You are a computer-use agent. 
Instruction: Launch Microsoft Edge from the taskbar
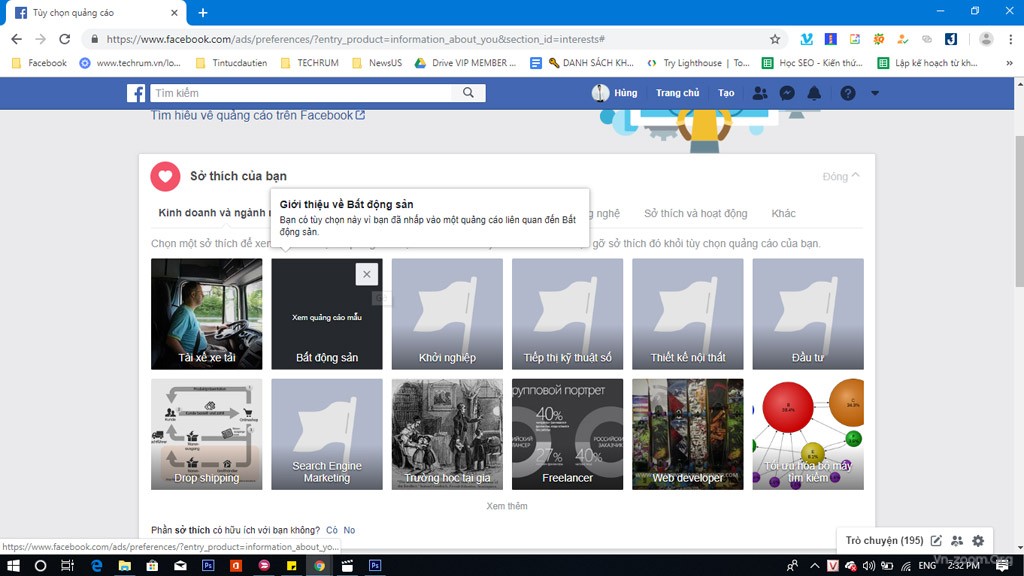pos(97,566)
